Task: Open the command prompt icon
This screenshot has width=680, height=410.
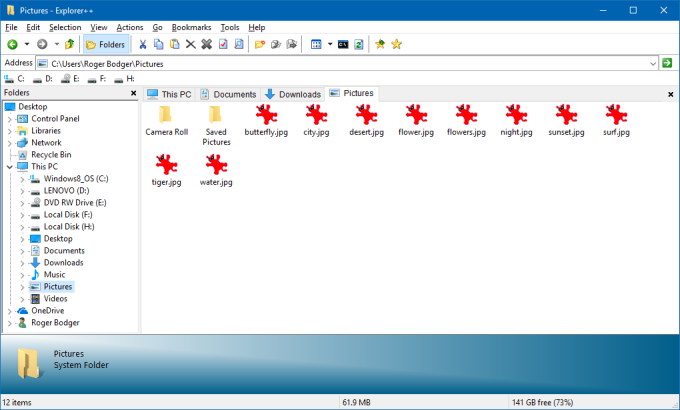Action: (x=343, y=44)
